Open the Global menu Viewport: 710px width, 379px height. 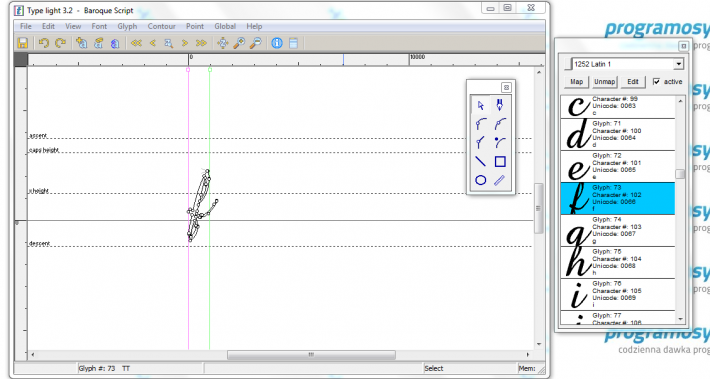(x=225, y=26)
